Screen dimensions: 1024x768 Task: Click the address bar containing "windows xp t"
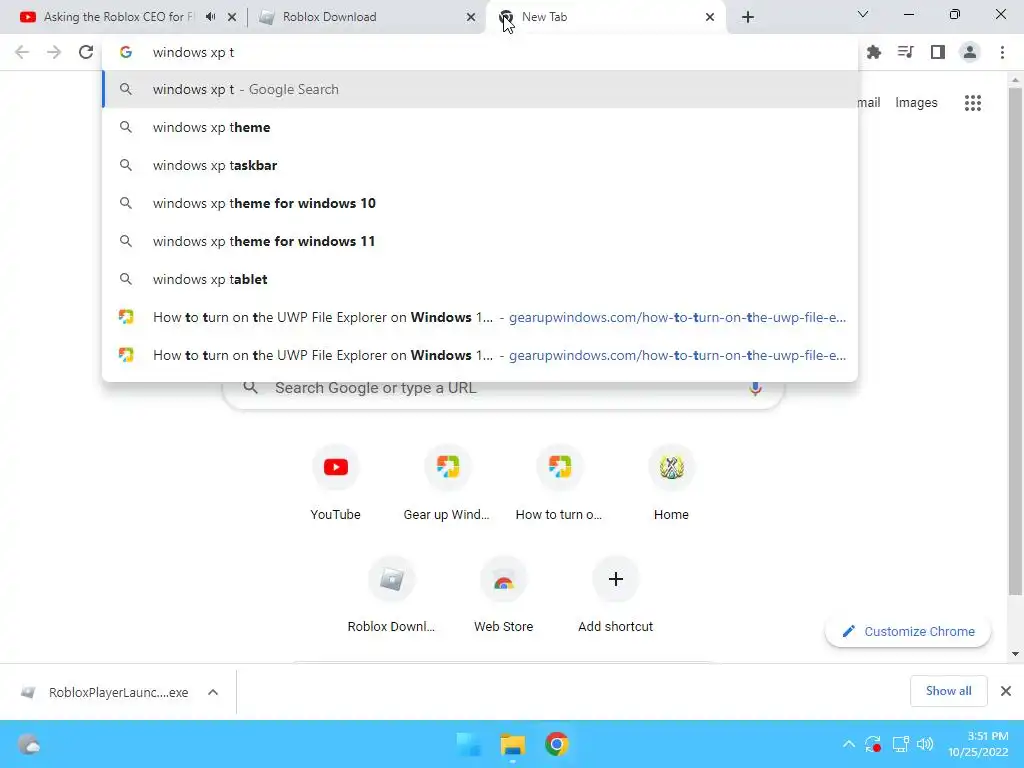pyautogui.click(x=480, y=52)
